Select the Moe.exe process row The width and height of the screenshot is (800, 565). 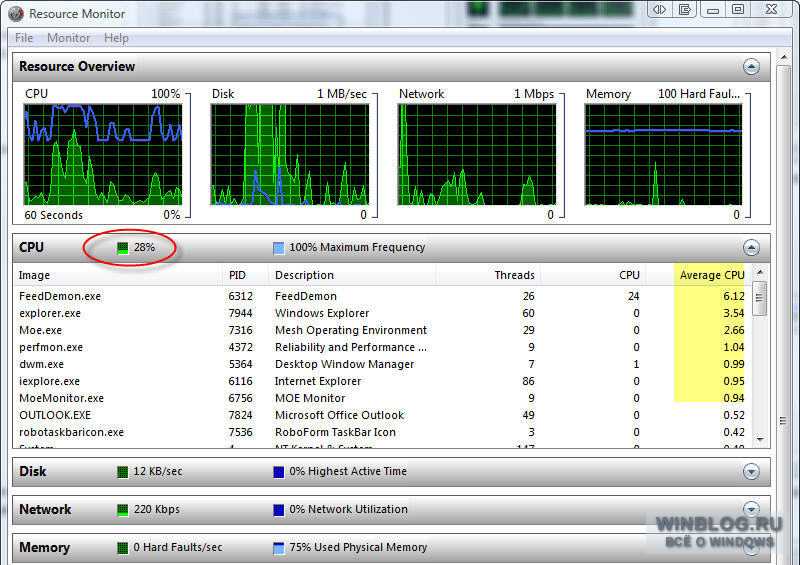[382, 330]
